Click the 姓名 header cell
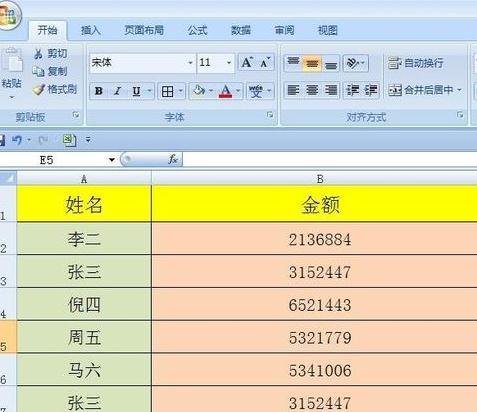Viewport: 477px width, 412px height. click(84, 204)
